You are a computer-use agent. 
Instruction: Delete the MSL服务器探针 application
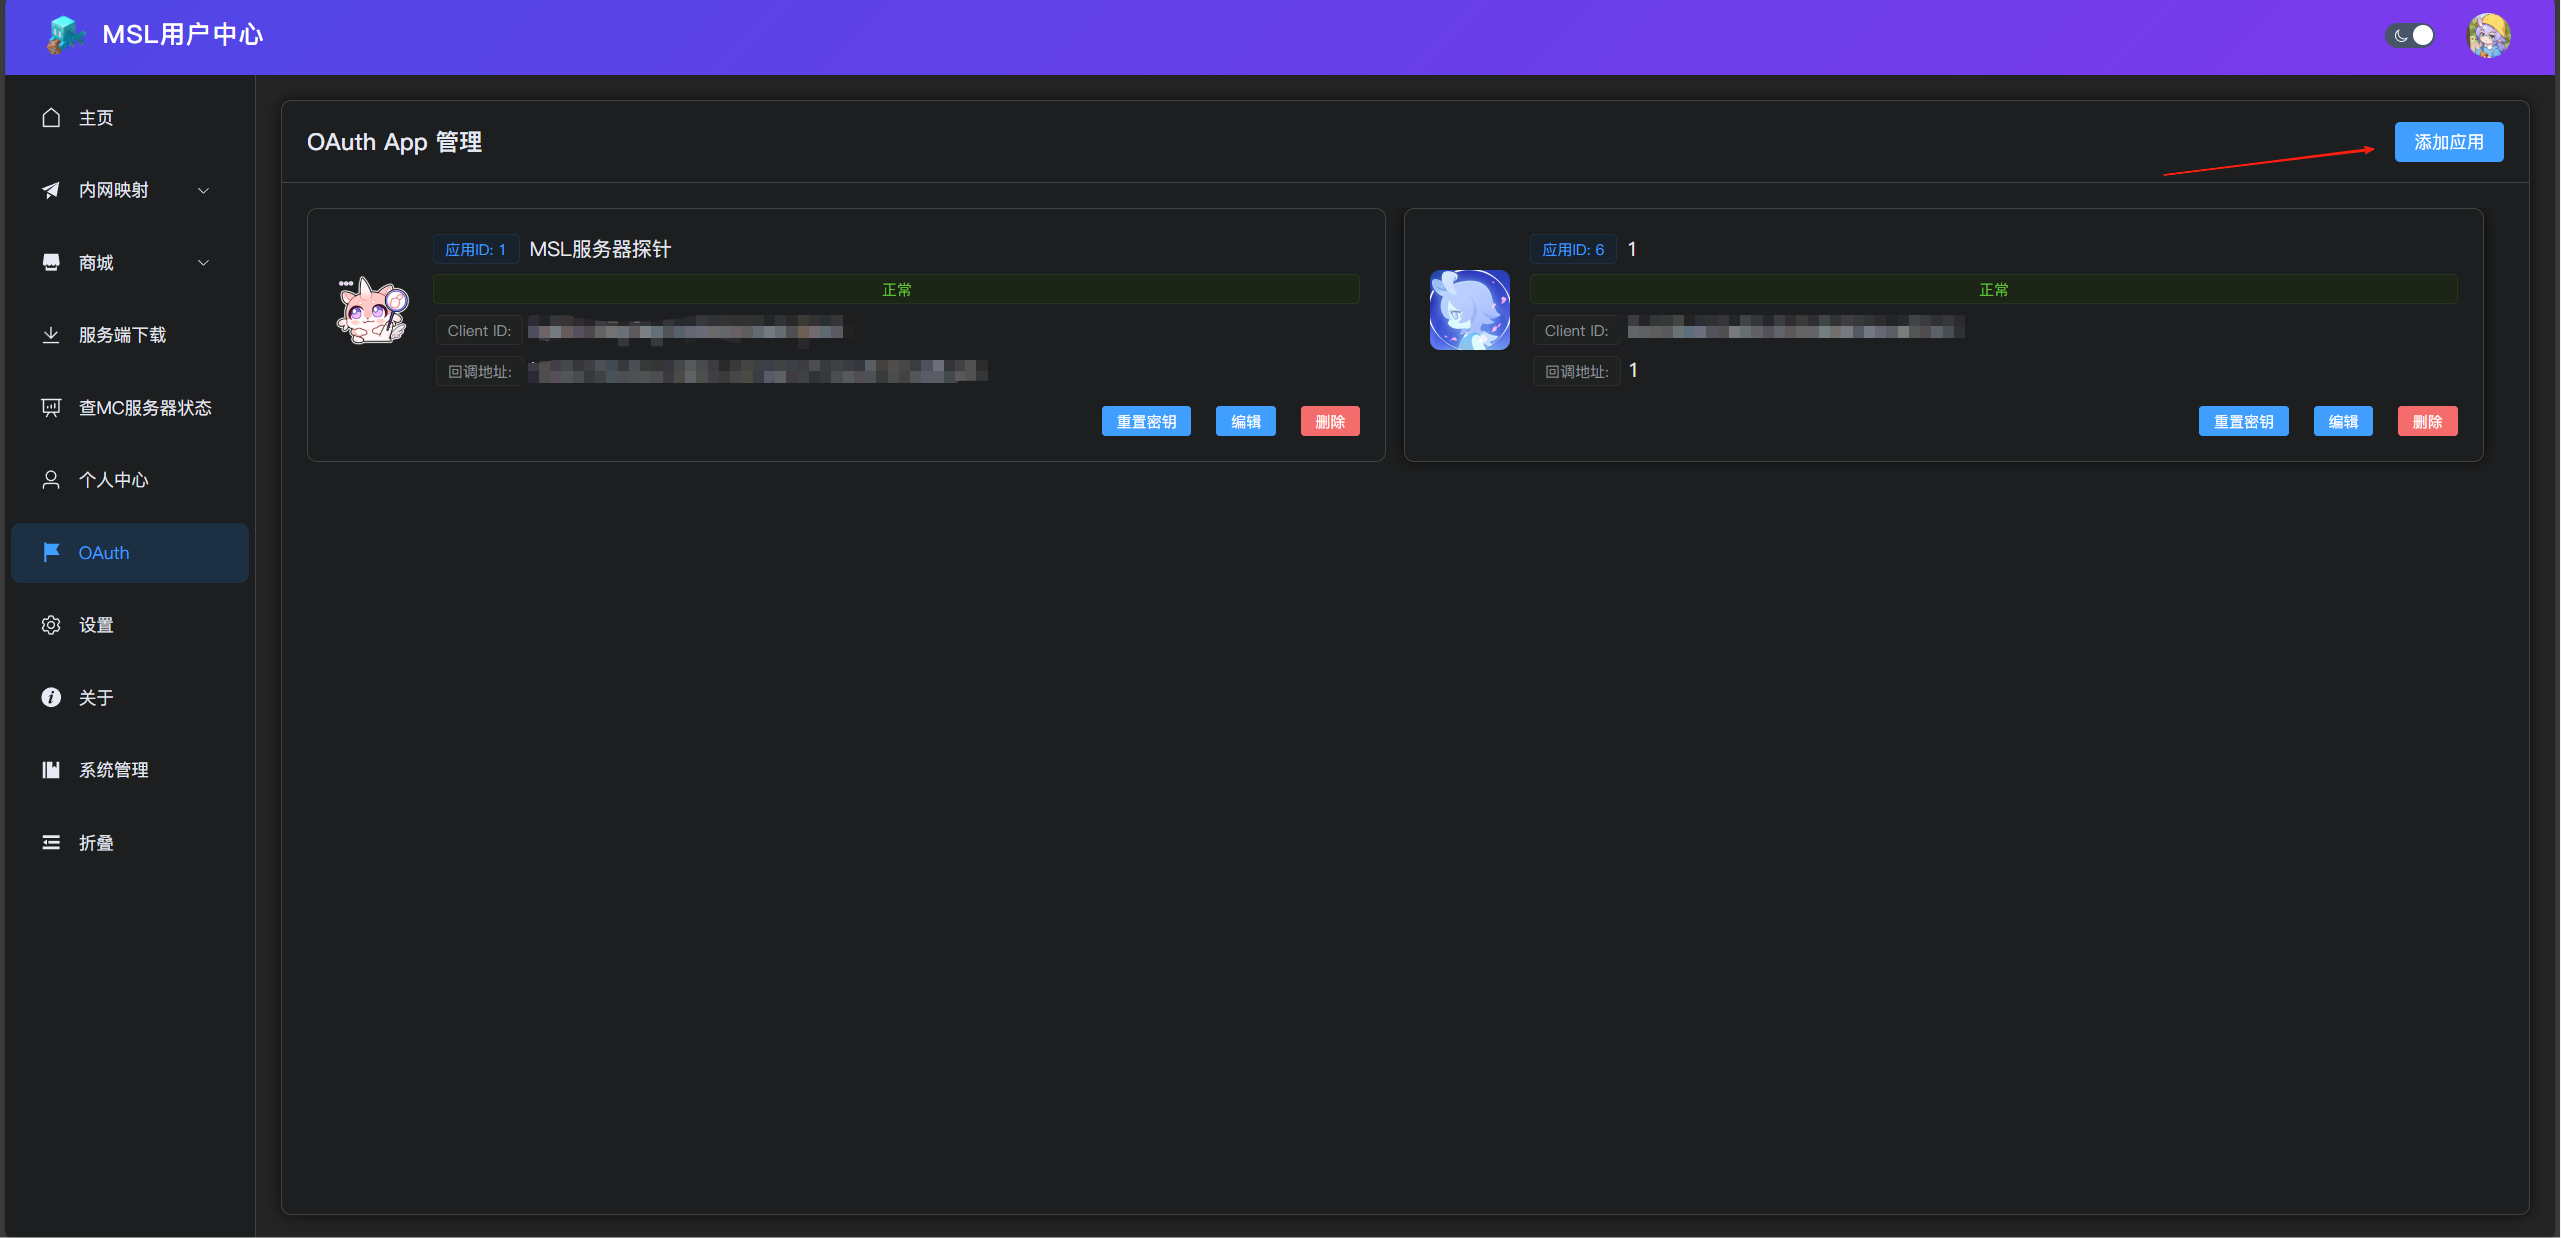pyautogui.click(x=1329, y=422)
